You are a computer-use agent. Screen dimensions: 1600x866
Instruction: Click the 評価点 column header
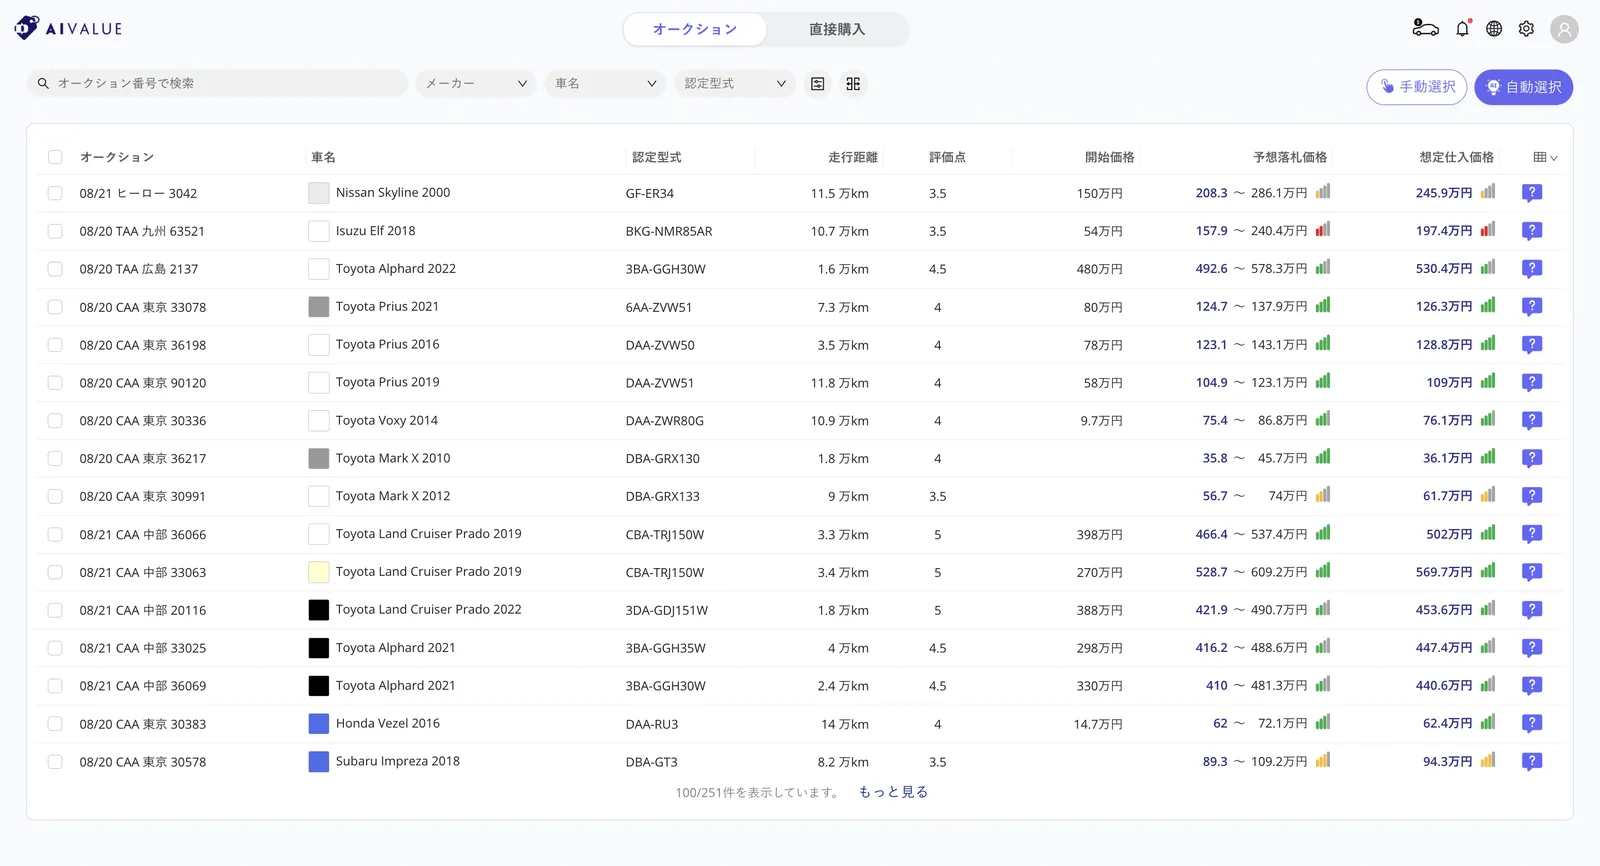pyautogui.click(x=947, y=157)
